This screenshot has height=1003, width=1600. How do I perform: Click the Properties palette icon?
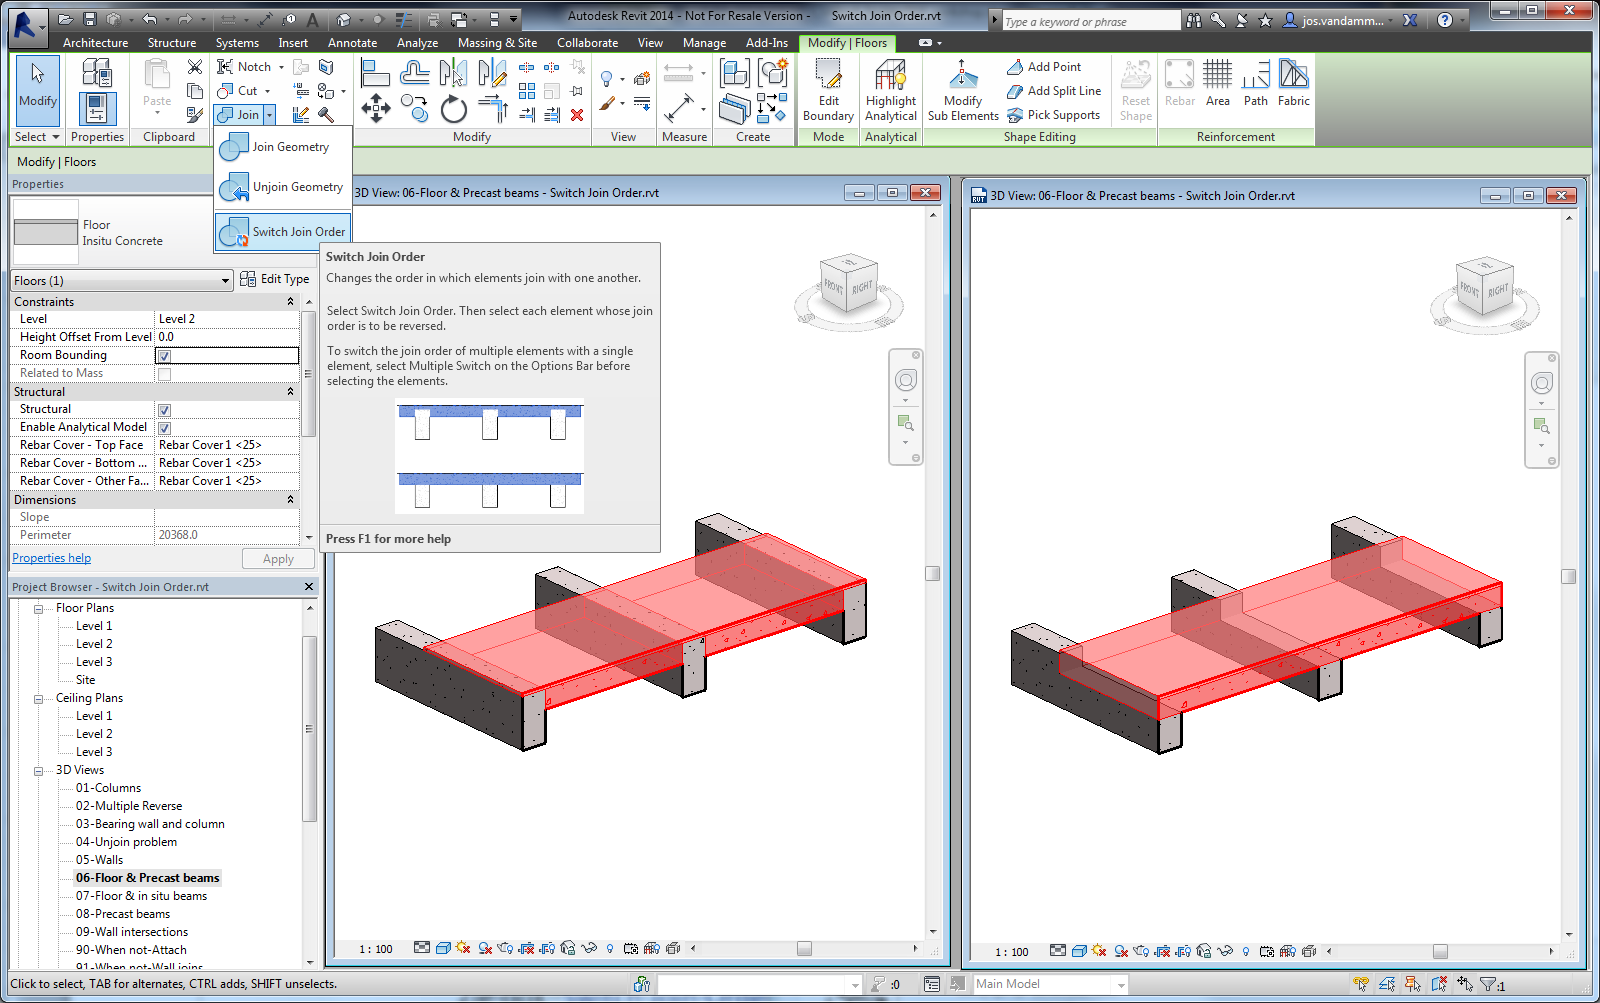[97, 108]
